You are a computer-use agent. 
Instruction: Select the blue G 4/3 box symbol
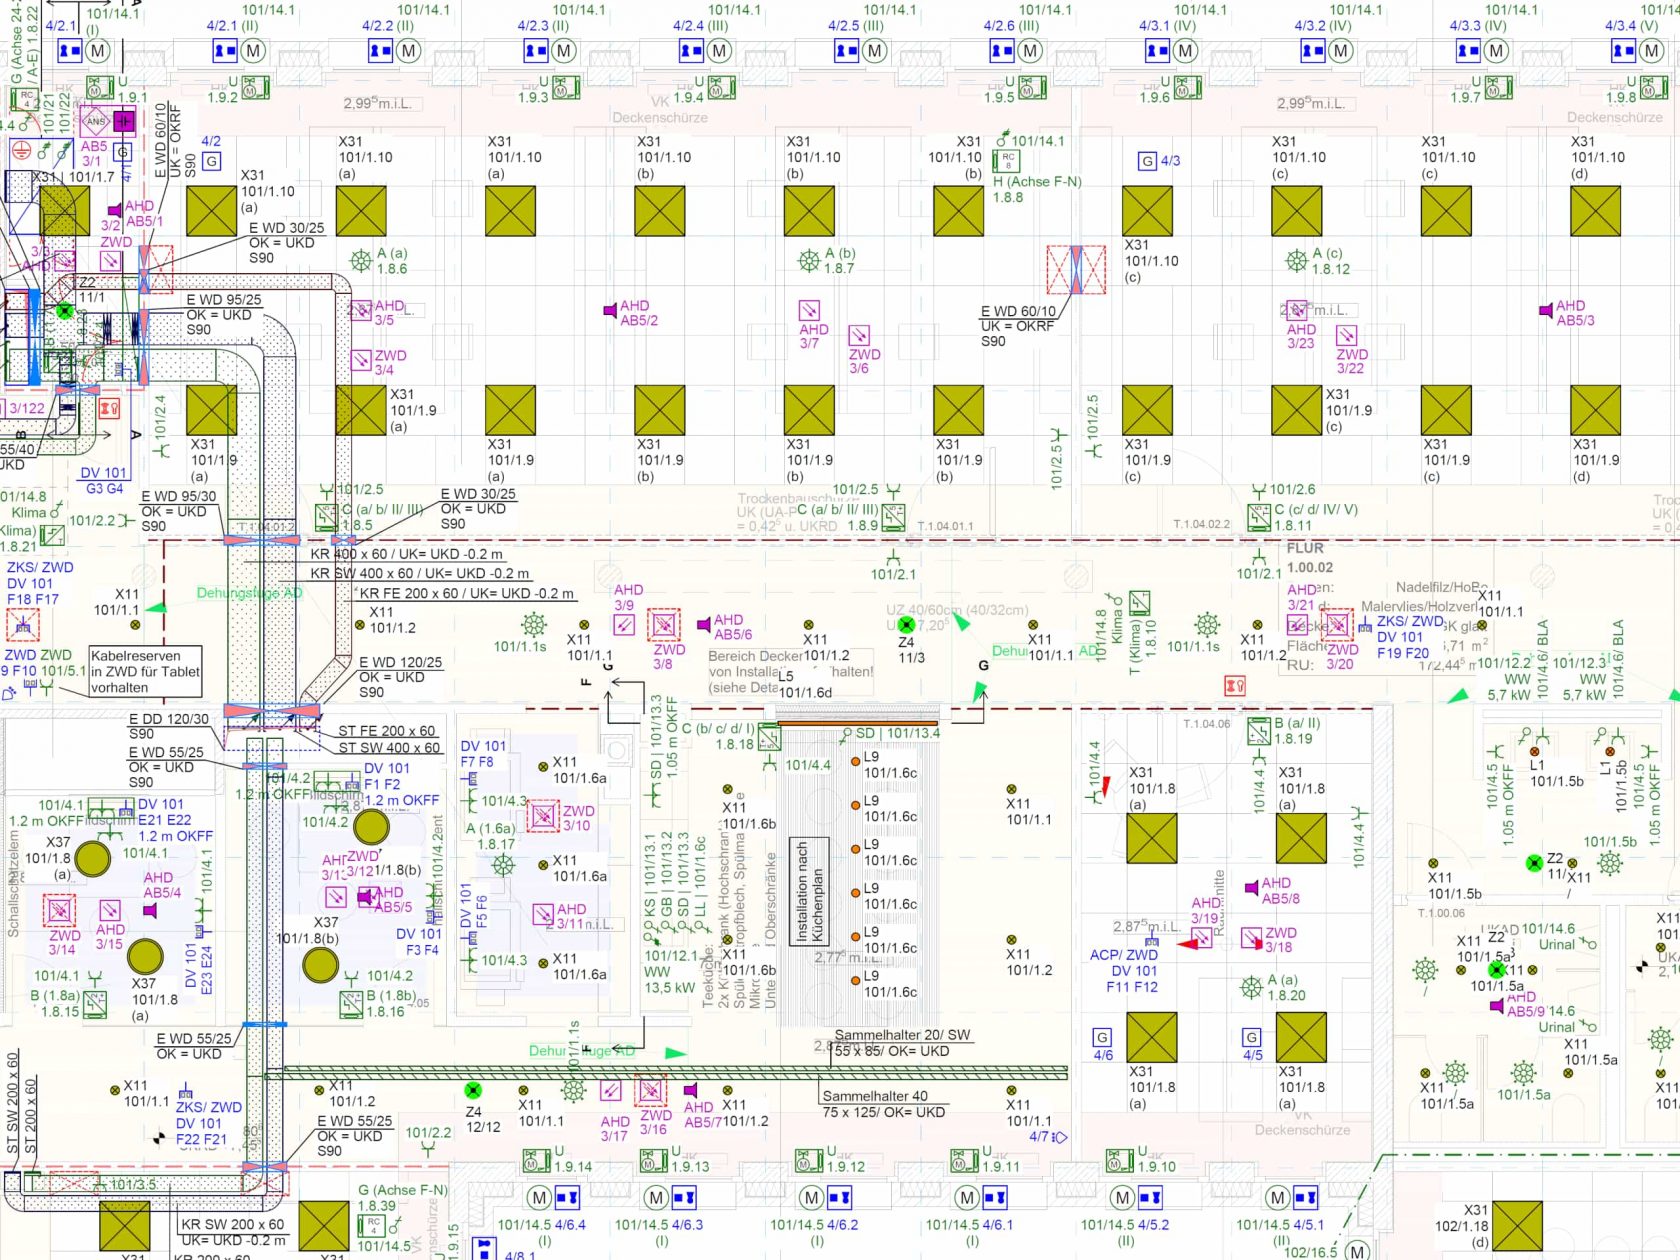[1148, 161]
